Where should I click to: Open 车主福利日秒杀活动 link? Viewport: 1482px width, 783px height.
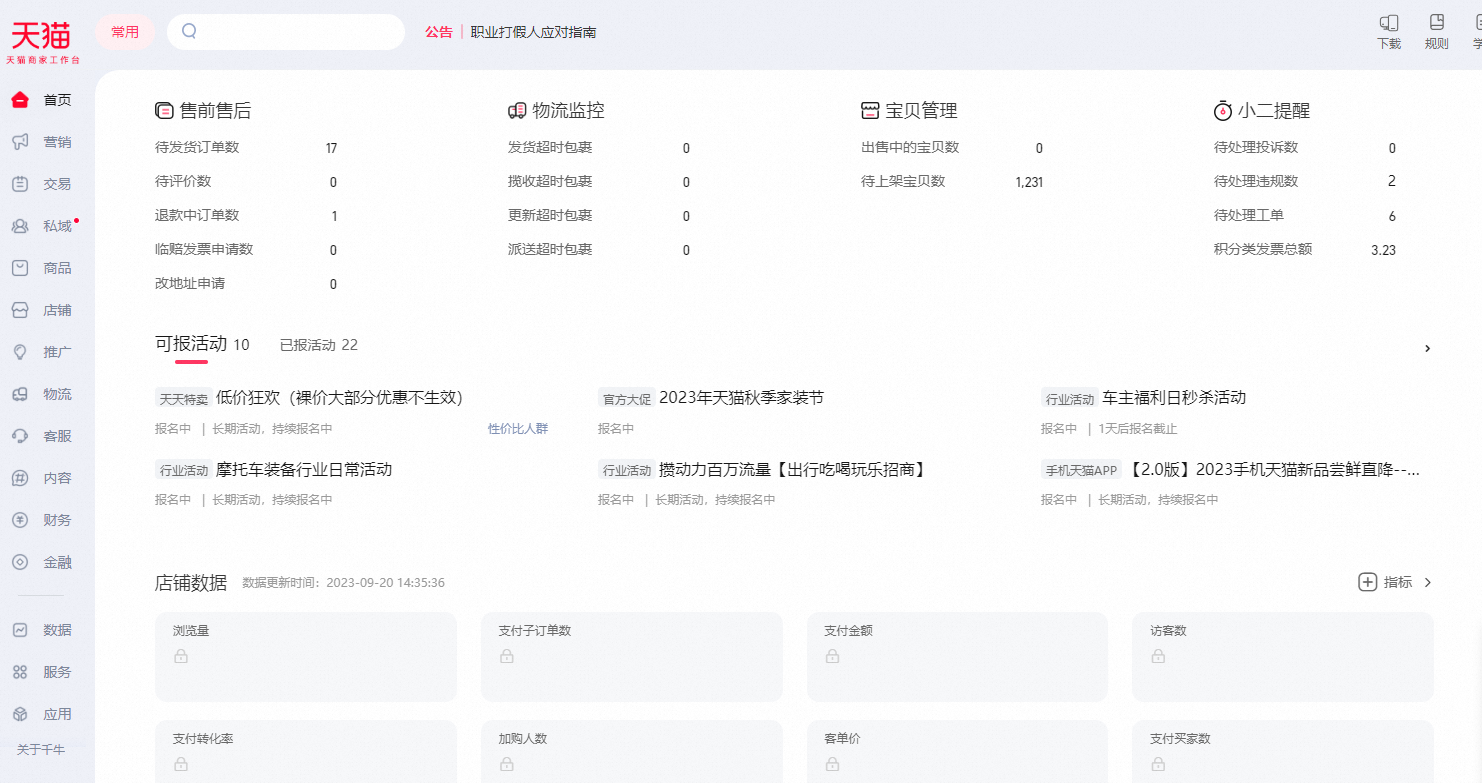point(1174,398)
